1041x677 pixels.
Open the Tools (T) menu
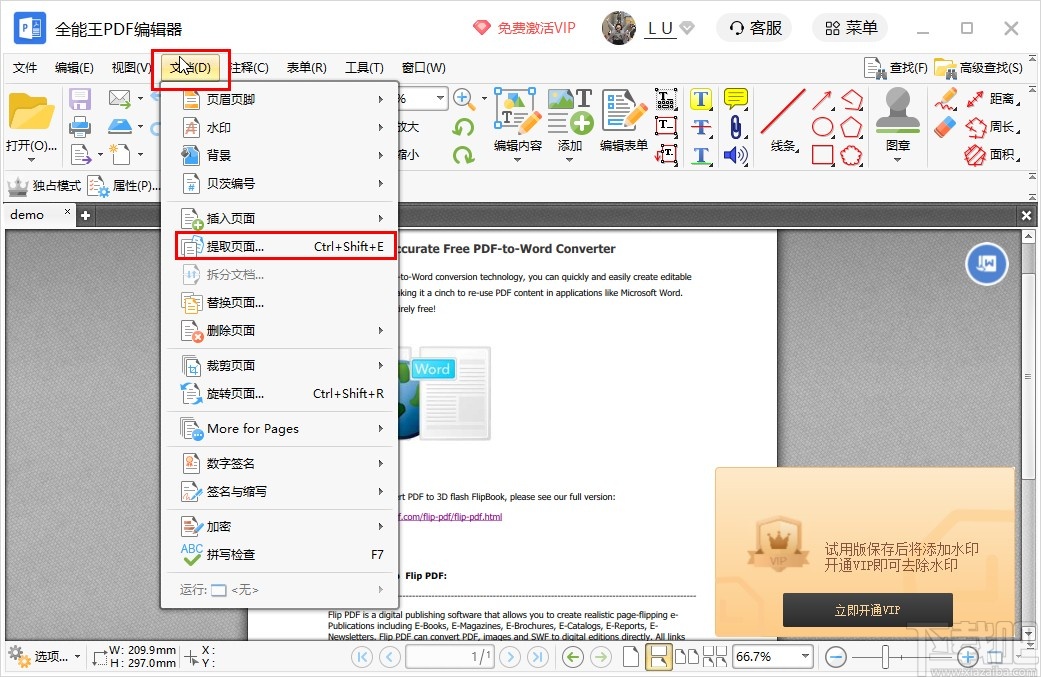point(364,68)
